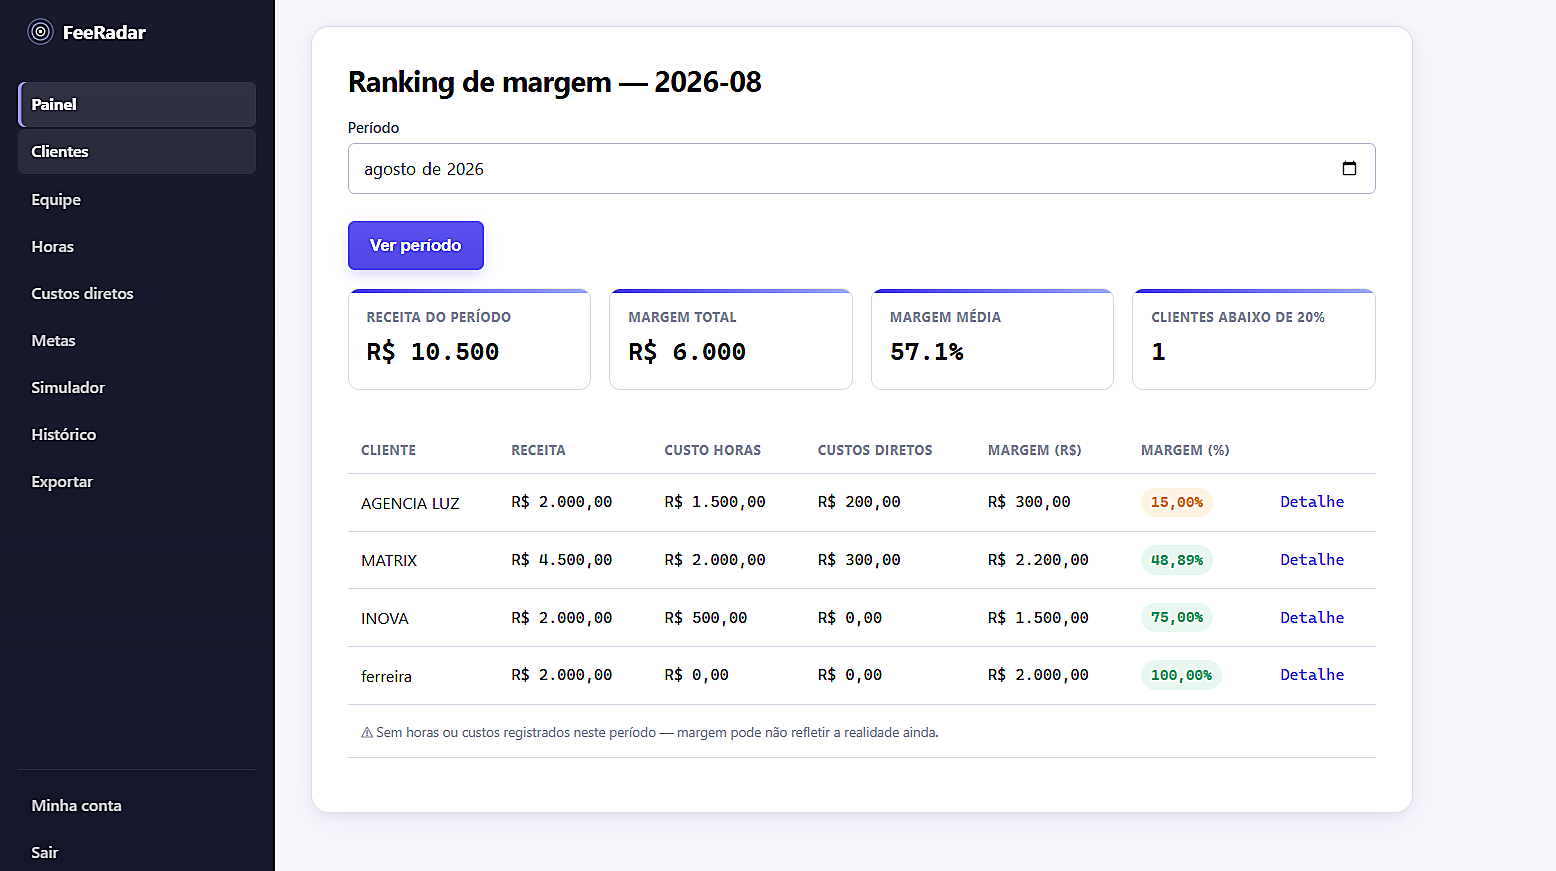The image size is (1556, 871).
Task: Click the FeeRadar radar logo icon
Action: tap(40, 32)
